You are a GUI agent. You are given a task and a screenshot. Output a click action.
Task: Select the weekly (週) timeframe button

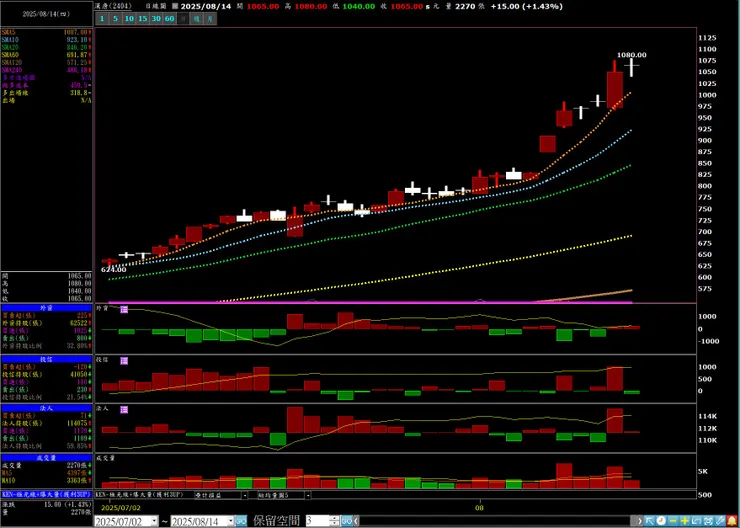pyautogui.click(x=196, y=19)
